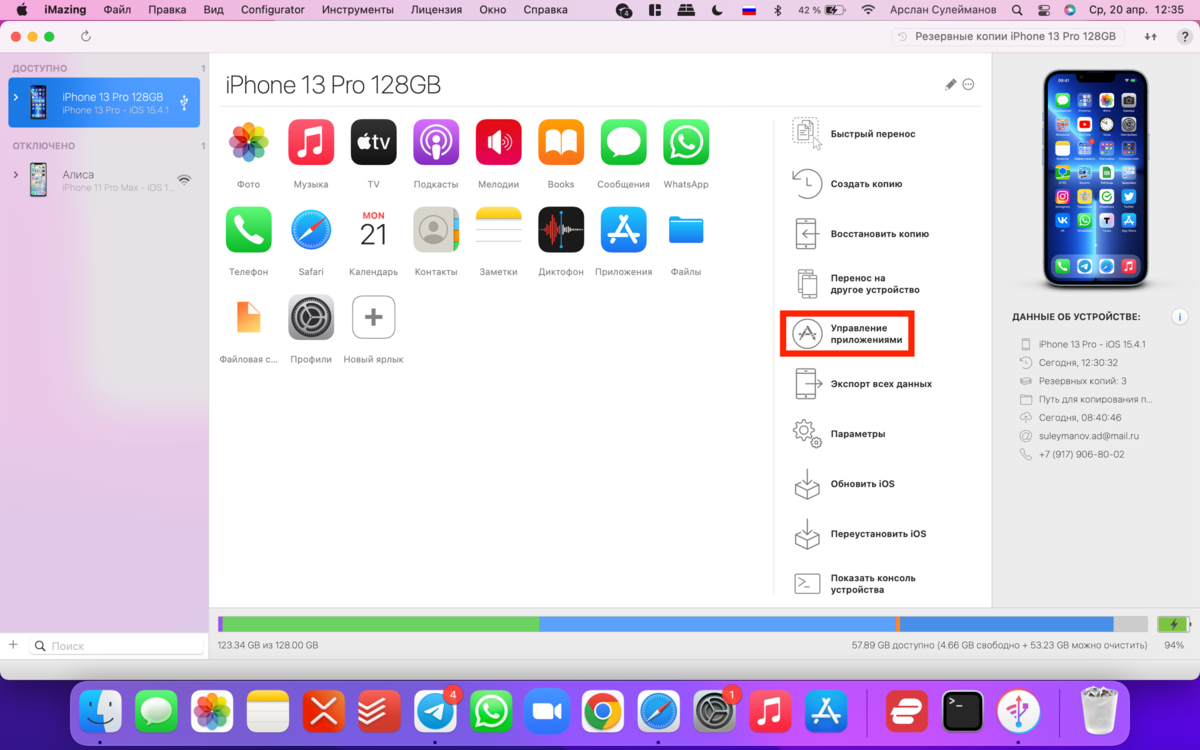This screenshot has height=750, width=1200.
Task: Open the WhatsApp icon in the grid
Action: coord(686,142)
